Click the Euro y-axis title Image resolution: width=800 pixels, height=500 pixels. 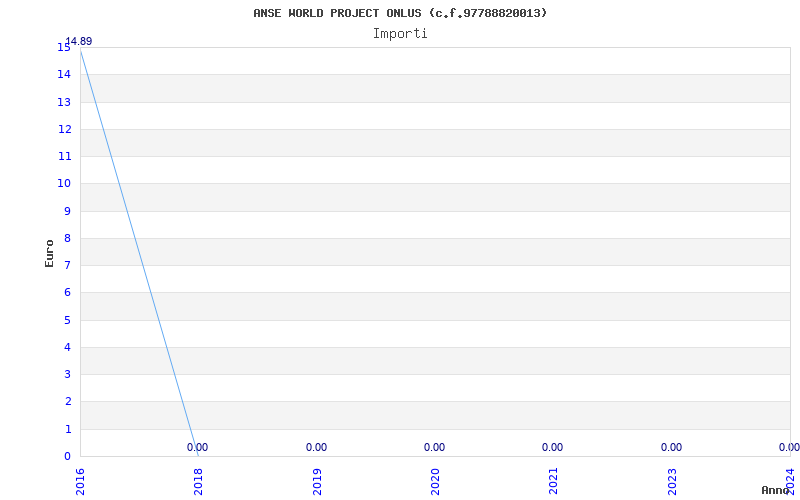click(49, 254)
